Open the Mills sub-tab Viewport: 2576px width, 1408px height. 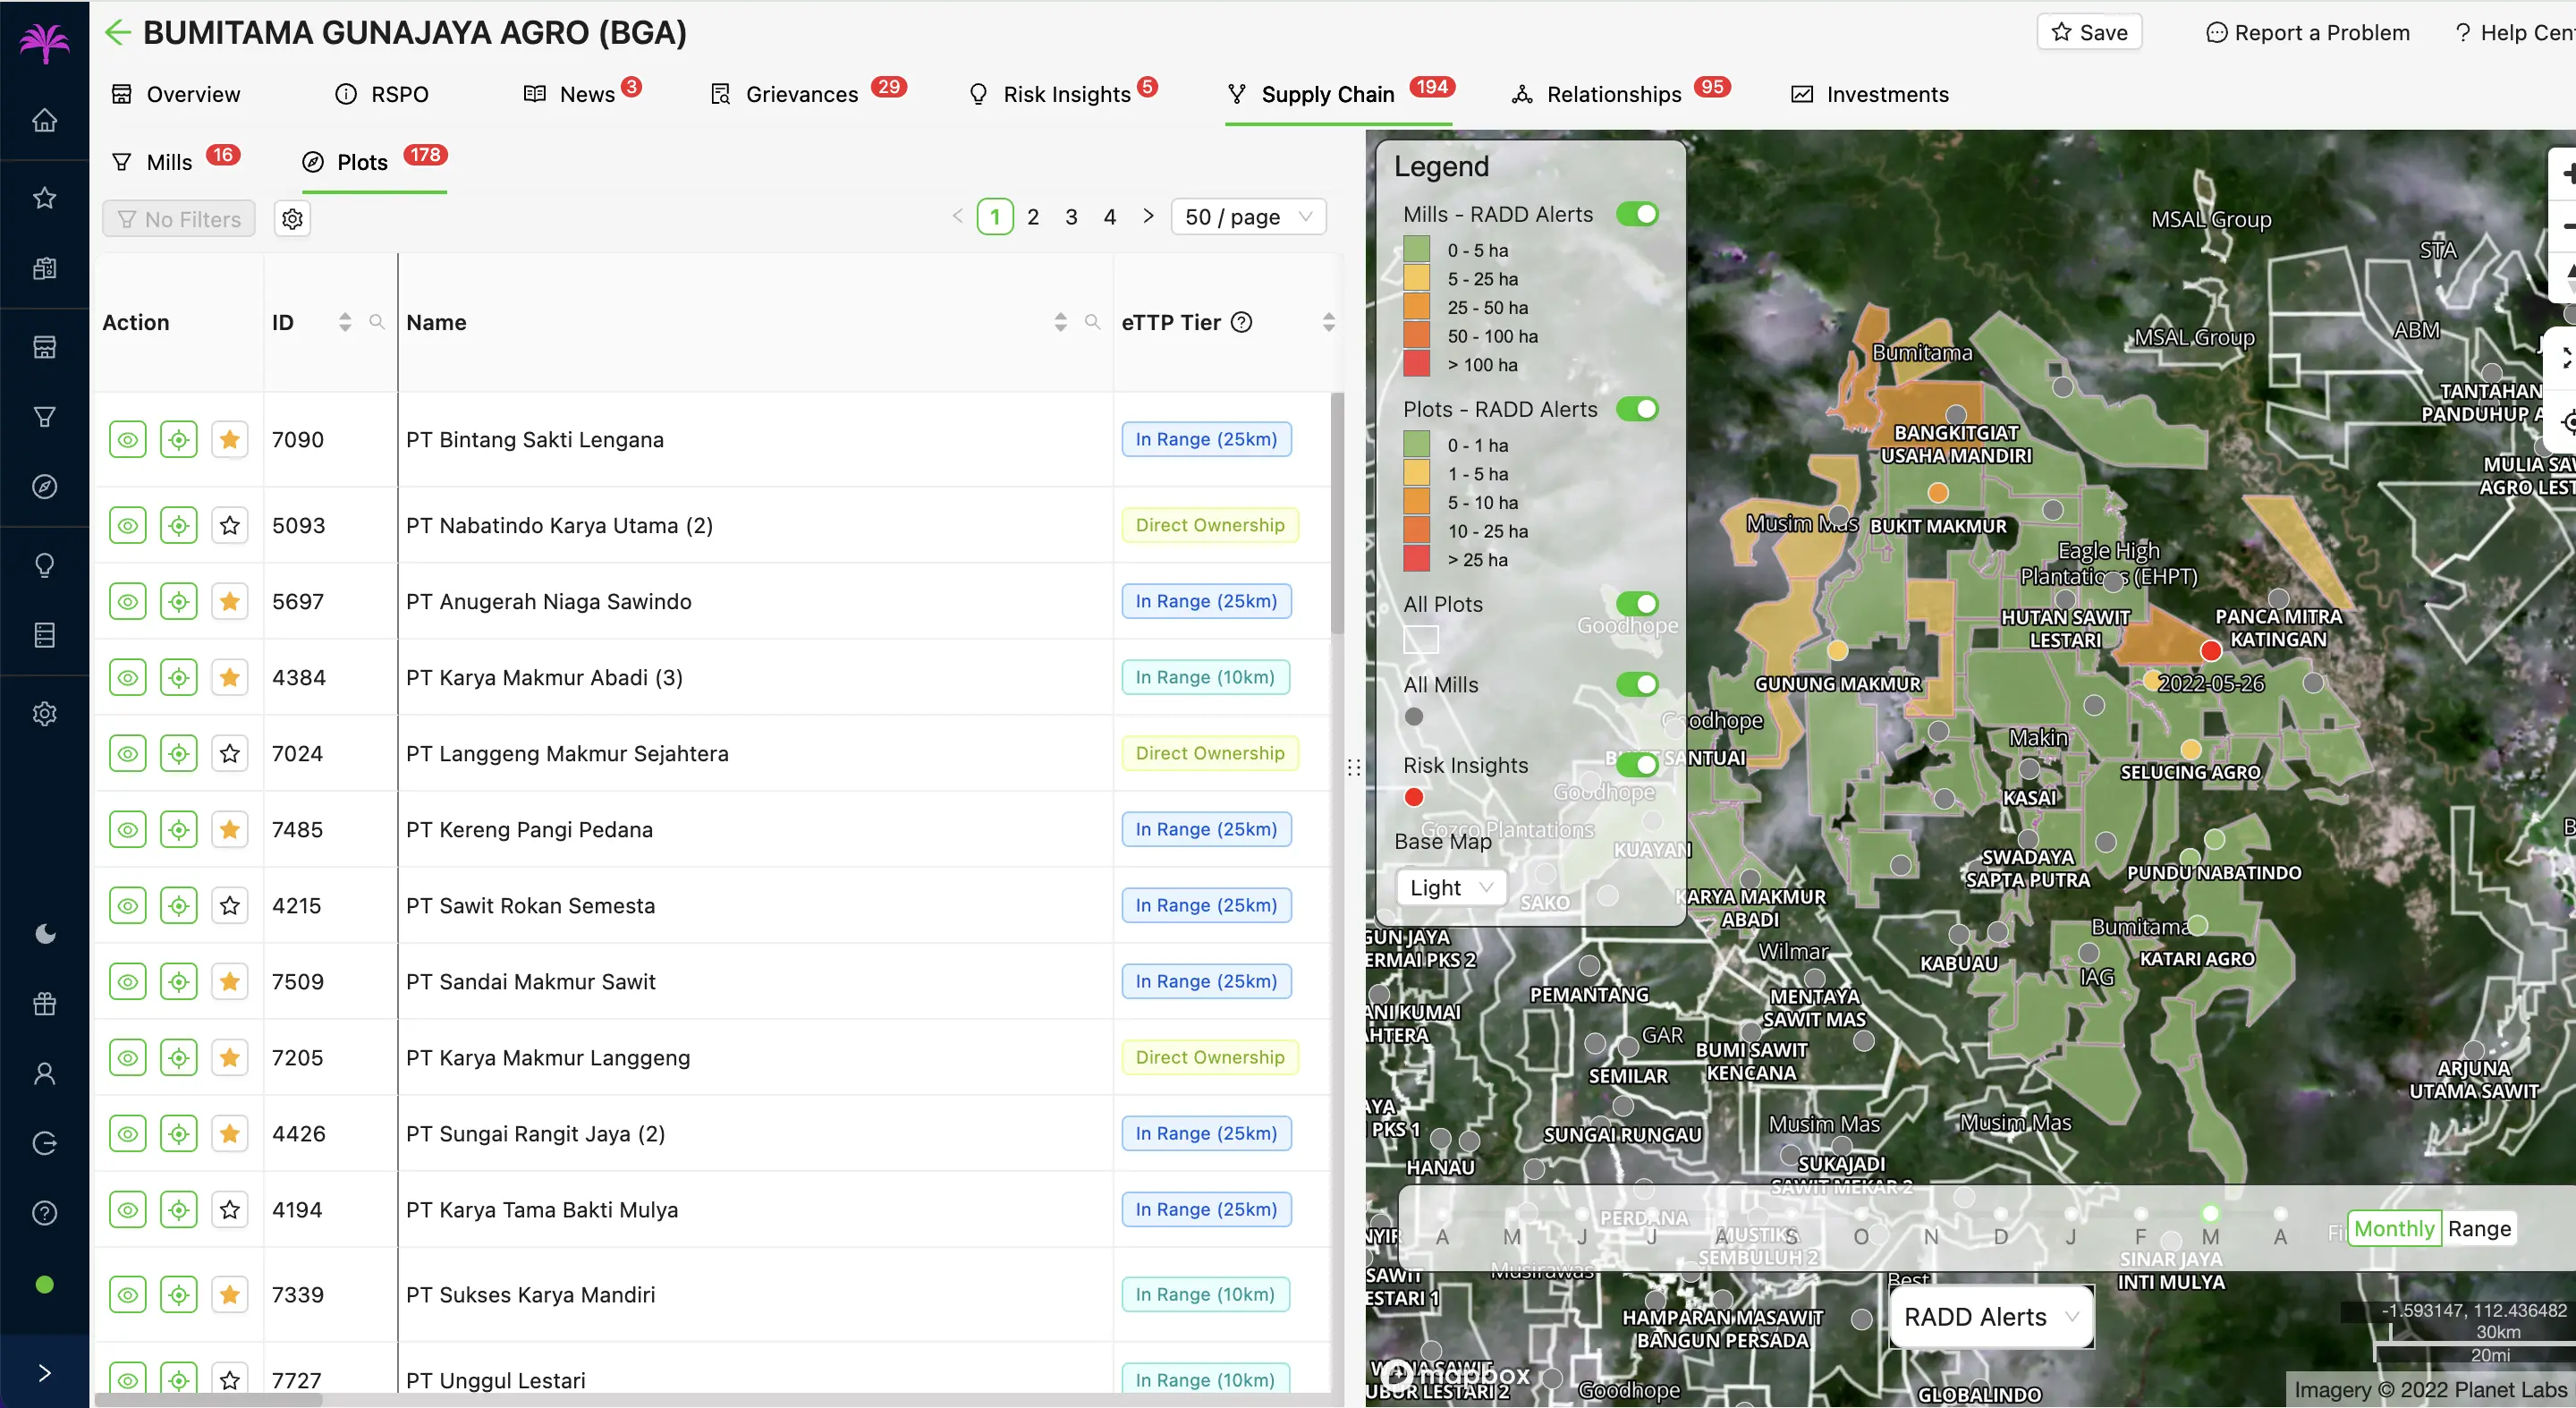(168, 163)
